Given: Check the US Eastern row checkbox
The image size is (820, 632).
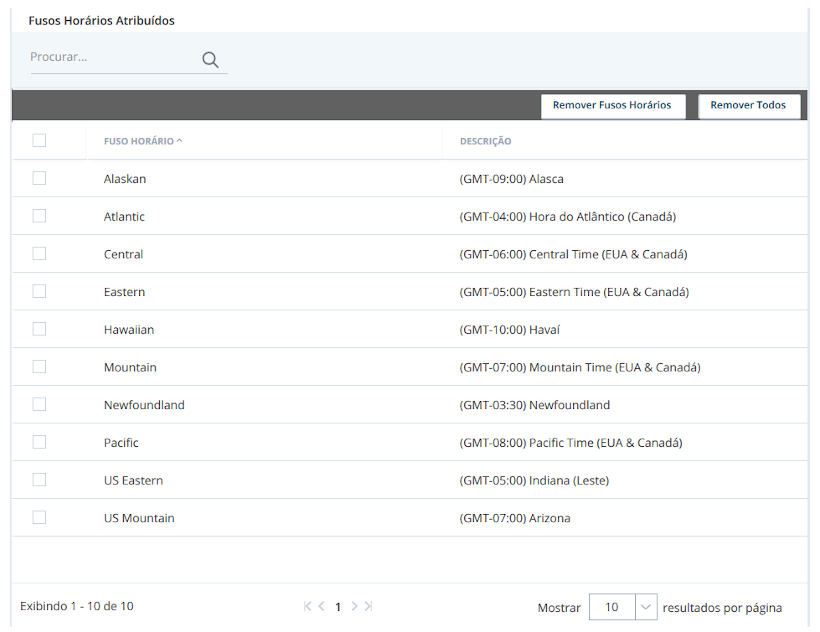Looking at the screenshot, I should click(39, 479).
